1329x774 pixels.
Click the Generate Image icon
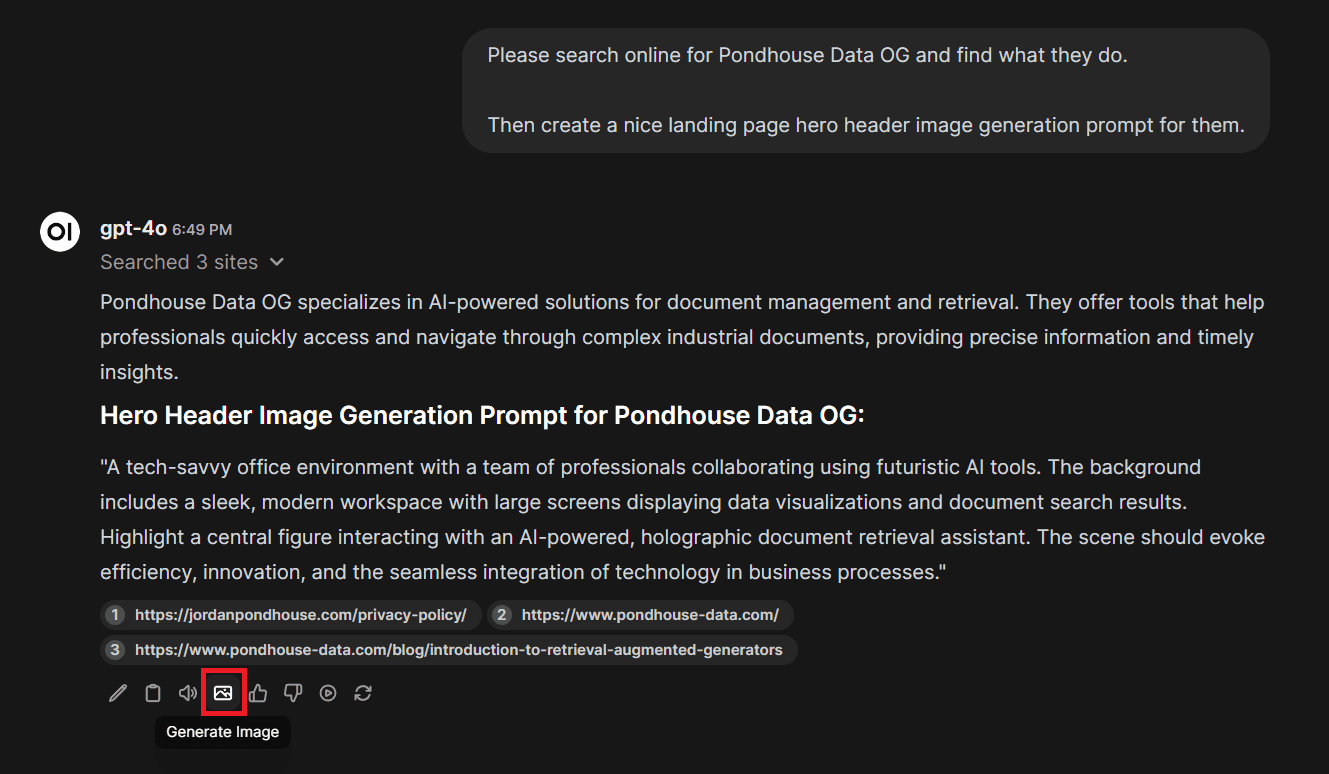tap(223, 693)
